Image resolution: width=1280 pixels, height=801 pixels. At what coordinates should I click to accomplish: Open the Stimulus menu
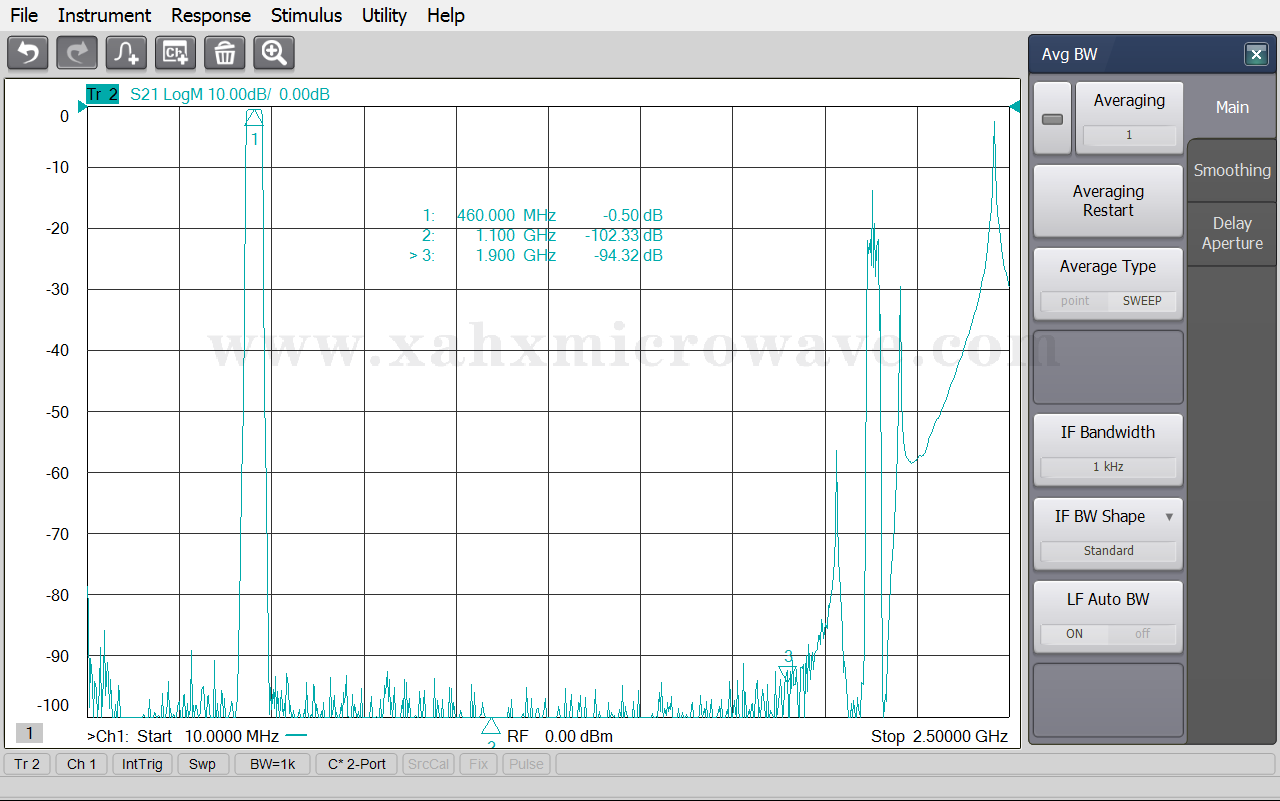pos(306,15)
